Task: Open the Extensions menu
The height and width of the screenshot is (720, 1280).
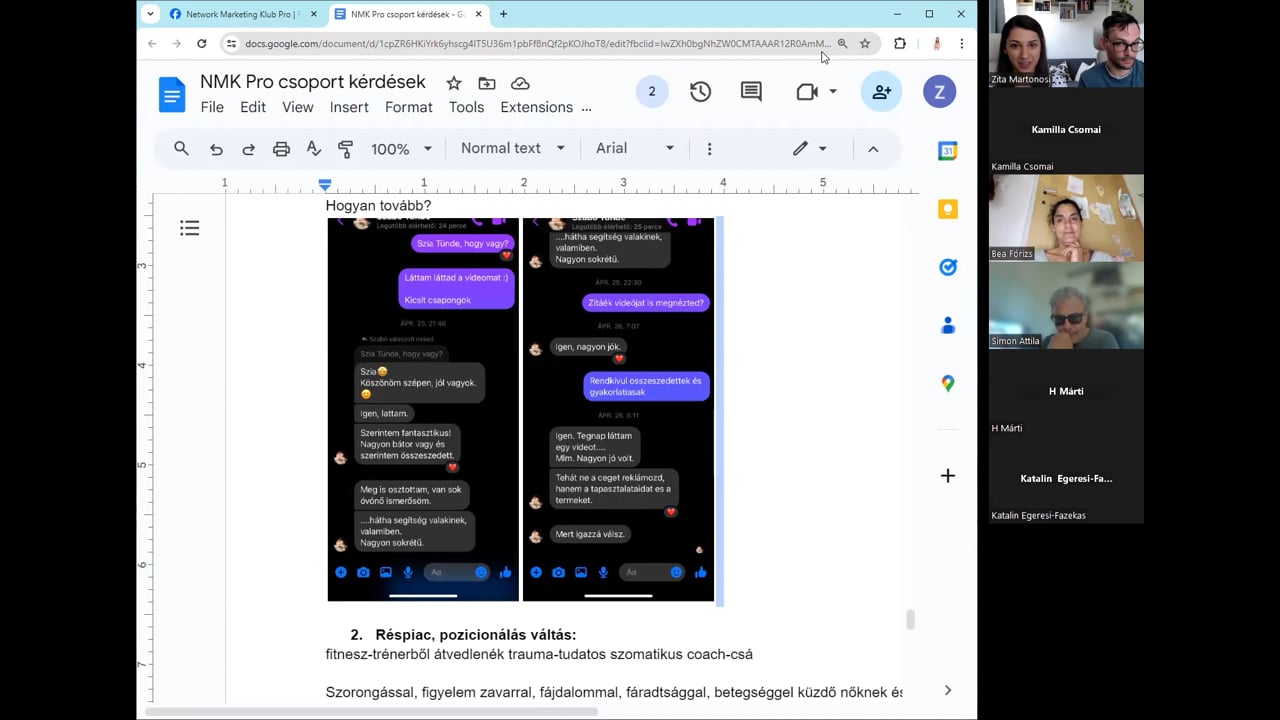Action: point(537,107)
